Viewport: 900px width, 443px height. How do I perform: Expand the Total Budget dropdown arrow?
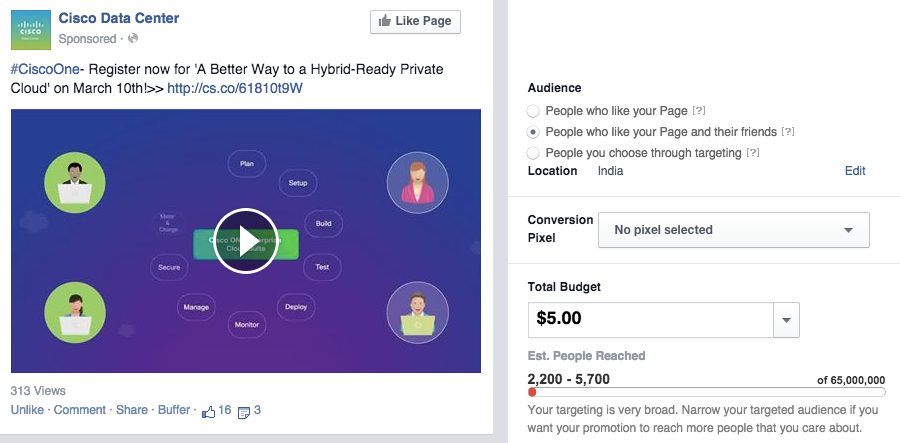786,320
